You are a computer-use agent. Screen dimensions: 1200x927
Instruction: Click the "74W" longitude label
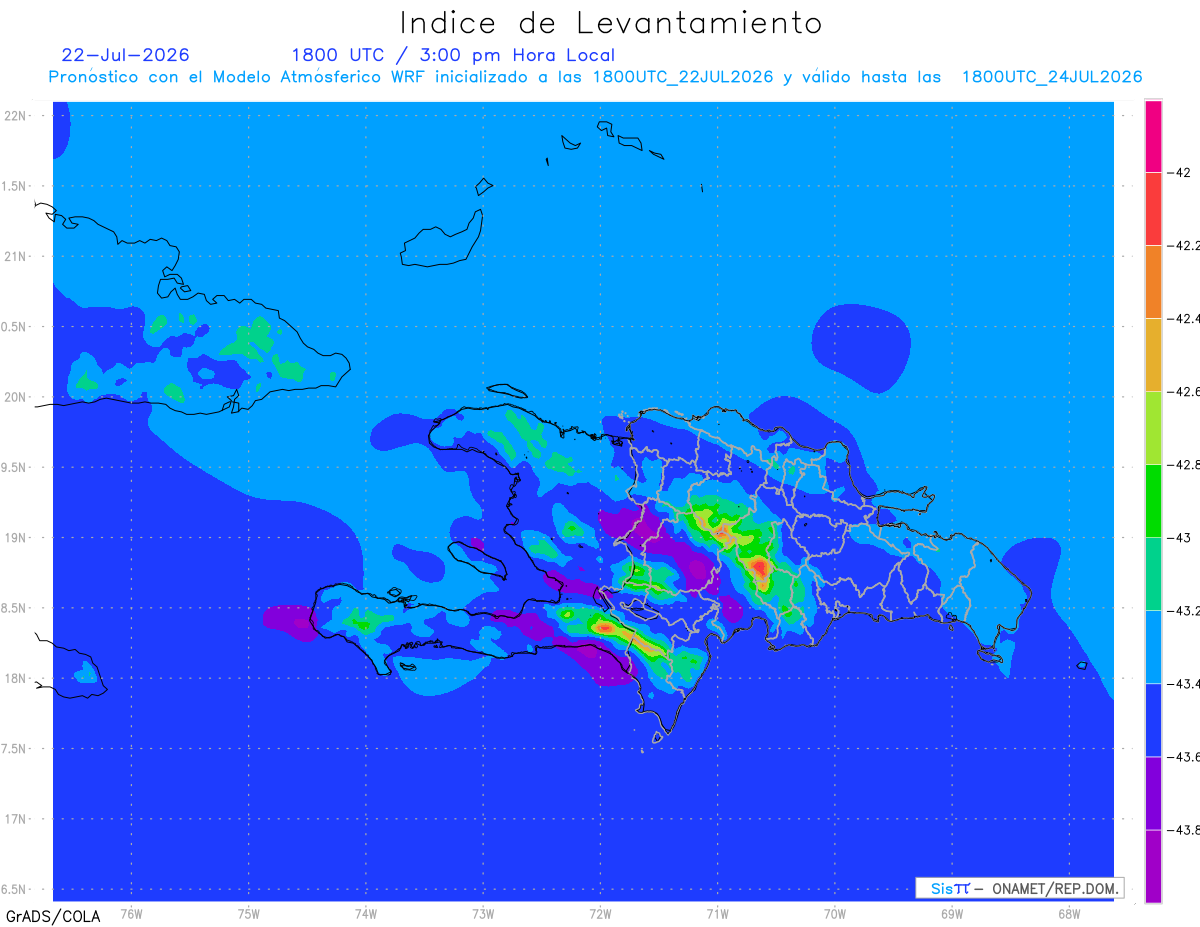pyautogui.click(x=366, y=914)
